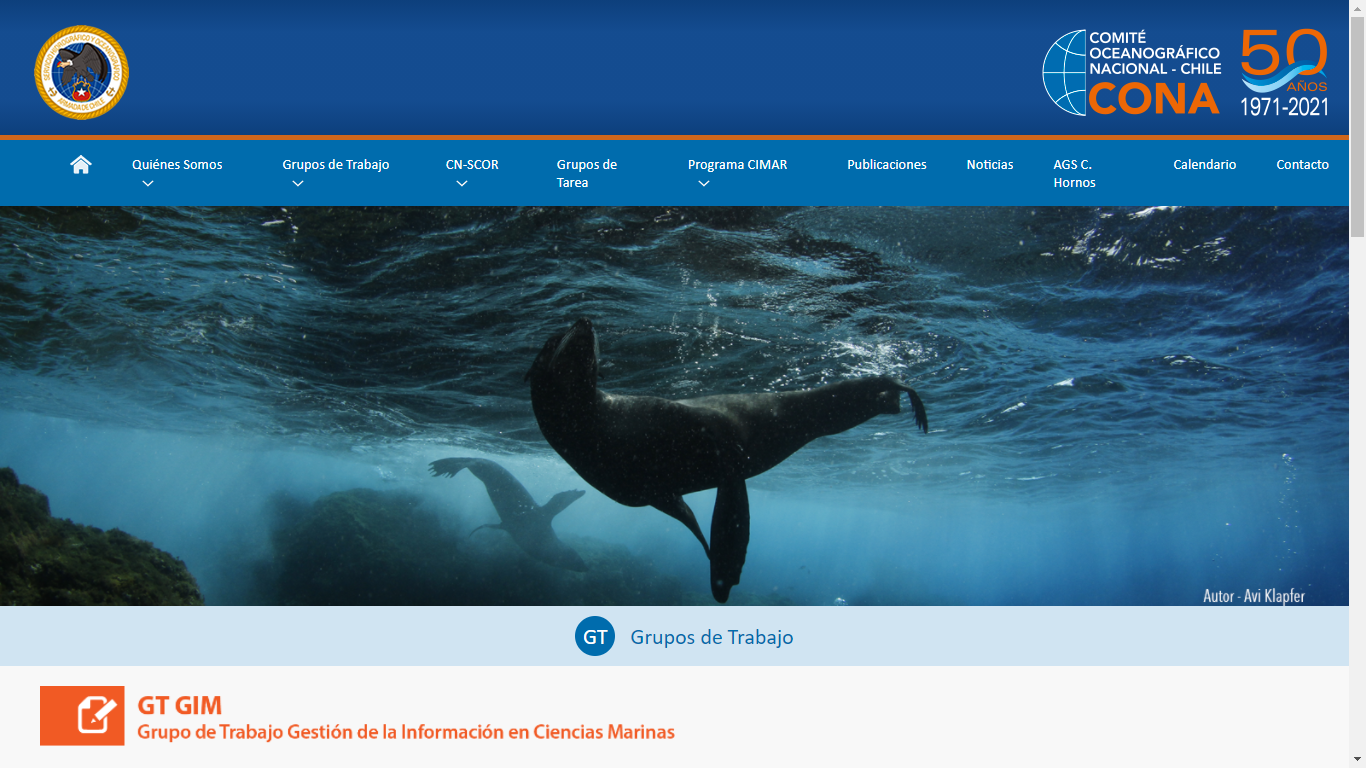Click the scrollbar up arrow
1366x768 pixels.
(1357, 8)
